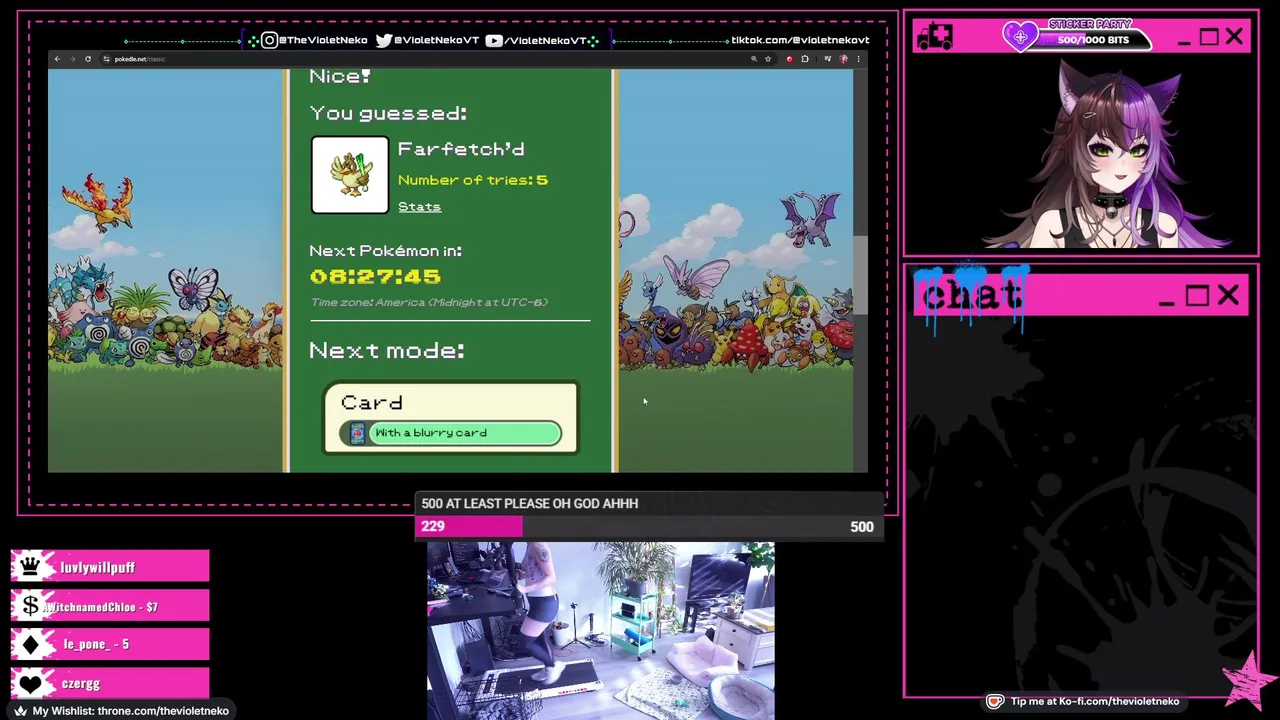This screenshot has width=1280, height=720.
Task: Click the chat title text
Action: pyautogui.click(x=971, y=296)
